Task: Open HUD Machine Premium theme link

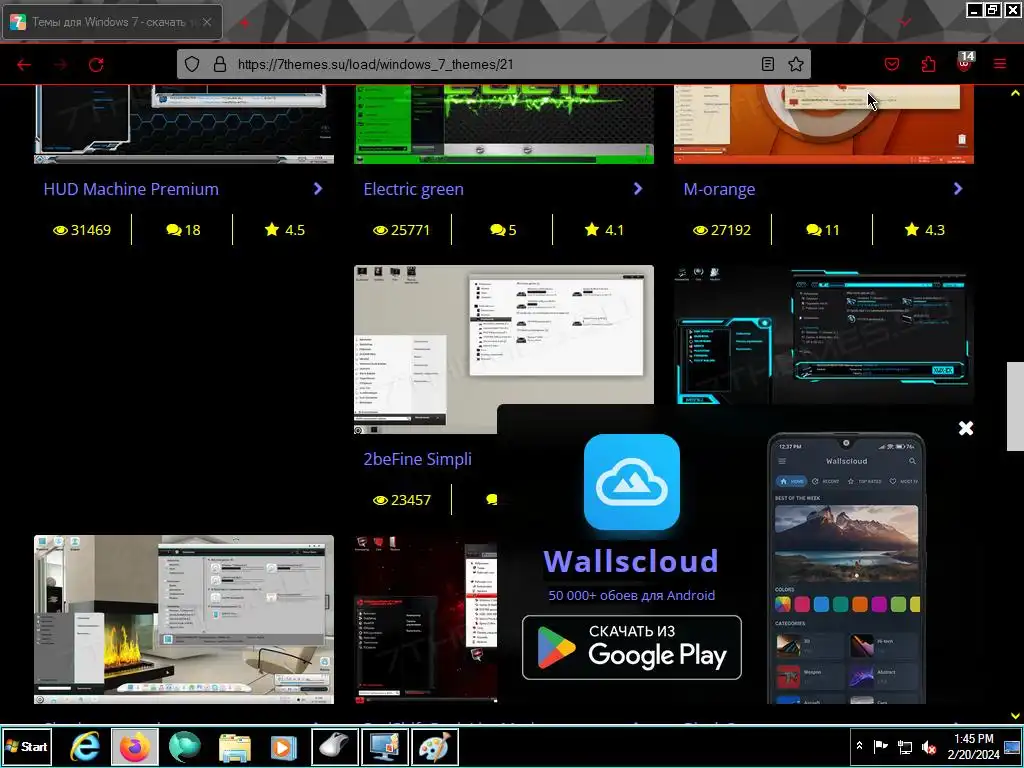Action: tap(131, 189)
